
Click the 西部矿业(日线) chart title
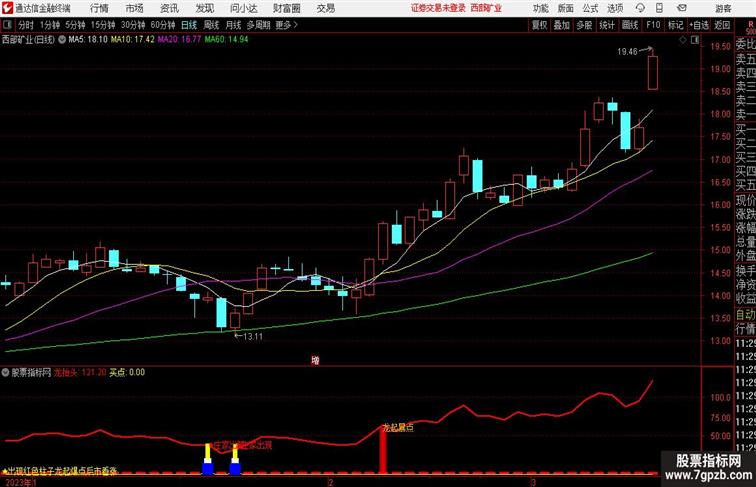pyautogui.click(x=28, y=40)
